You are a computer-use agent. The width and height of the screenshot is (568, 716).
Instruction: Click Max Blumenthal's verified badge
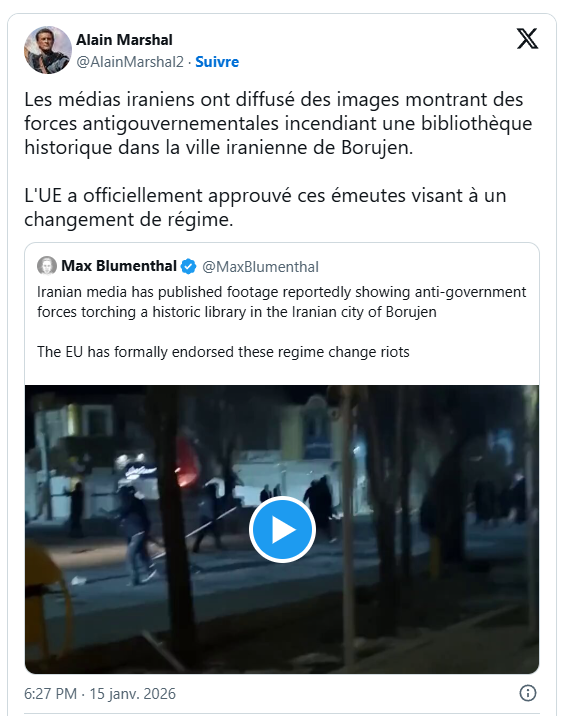pos(188,266)
